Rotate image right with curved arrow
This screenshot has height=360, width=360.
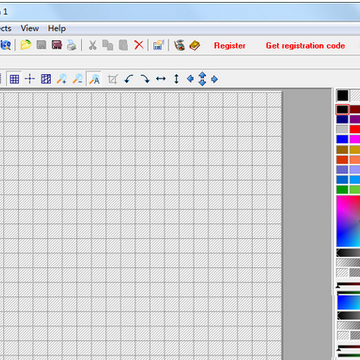tap(145, 79)
